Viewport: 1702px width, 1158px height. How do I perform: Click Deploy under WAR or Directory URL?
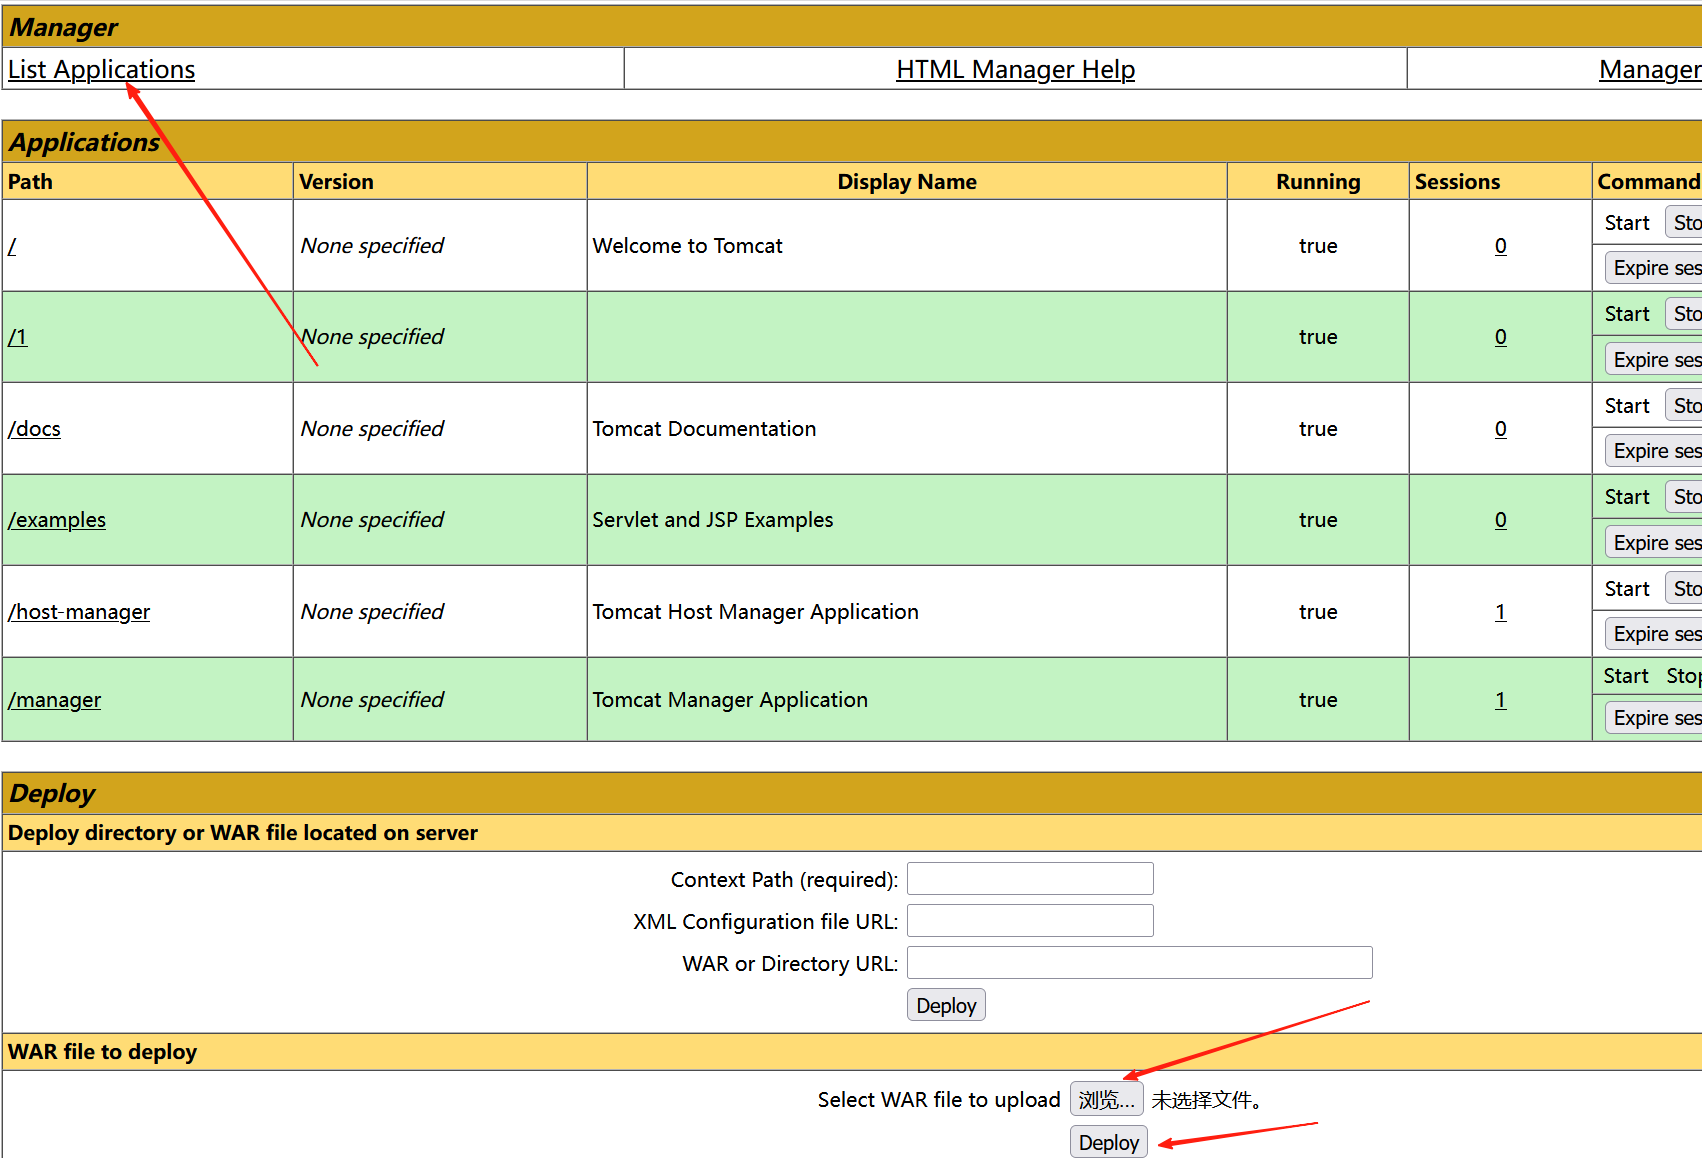pos(946,1005)
